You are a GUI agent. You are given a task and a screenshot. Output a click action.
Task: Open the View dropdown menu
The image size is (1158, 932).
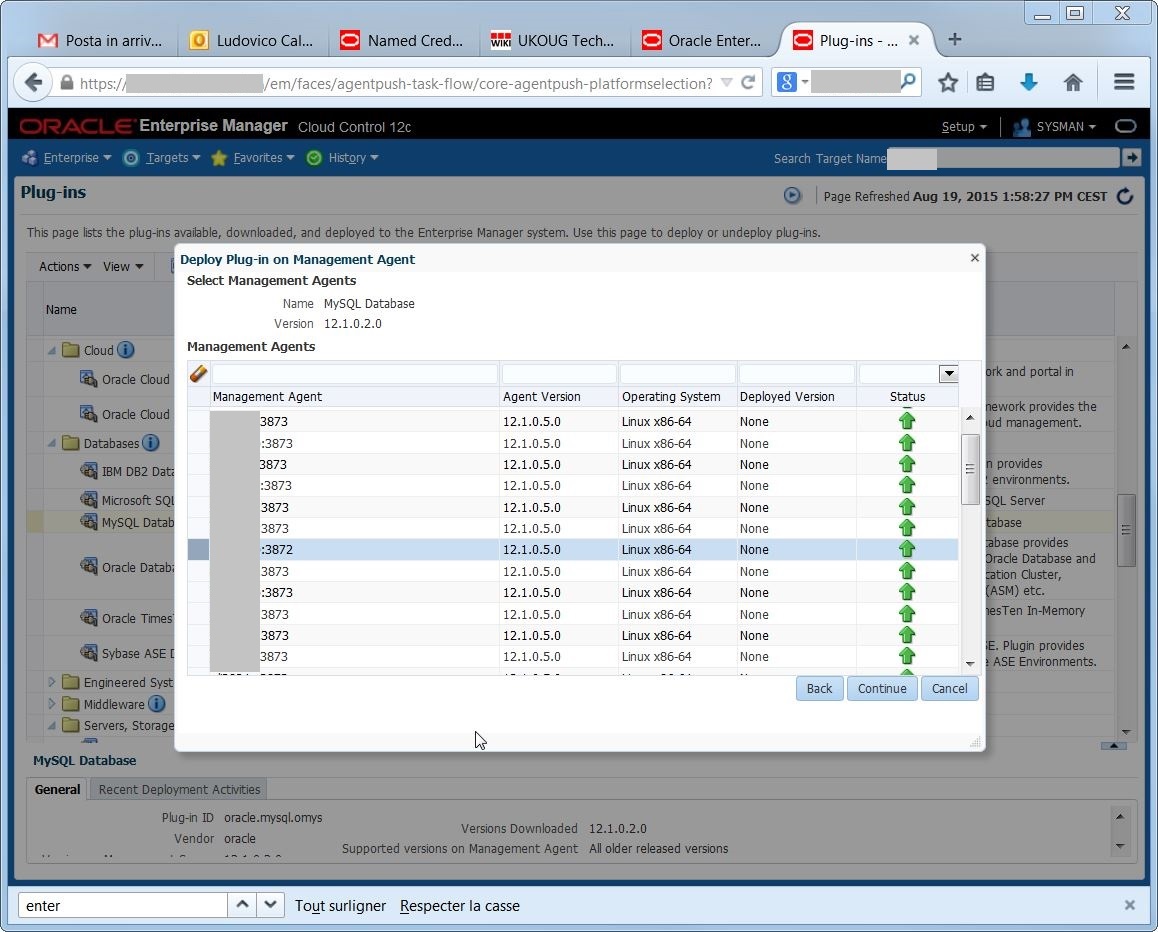tap(123, 267)
